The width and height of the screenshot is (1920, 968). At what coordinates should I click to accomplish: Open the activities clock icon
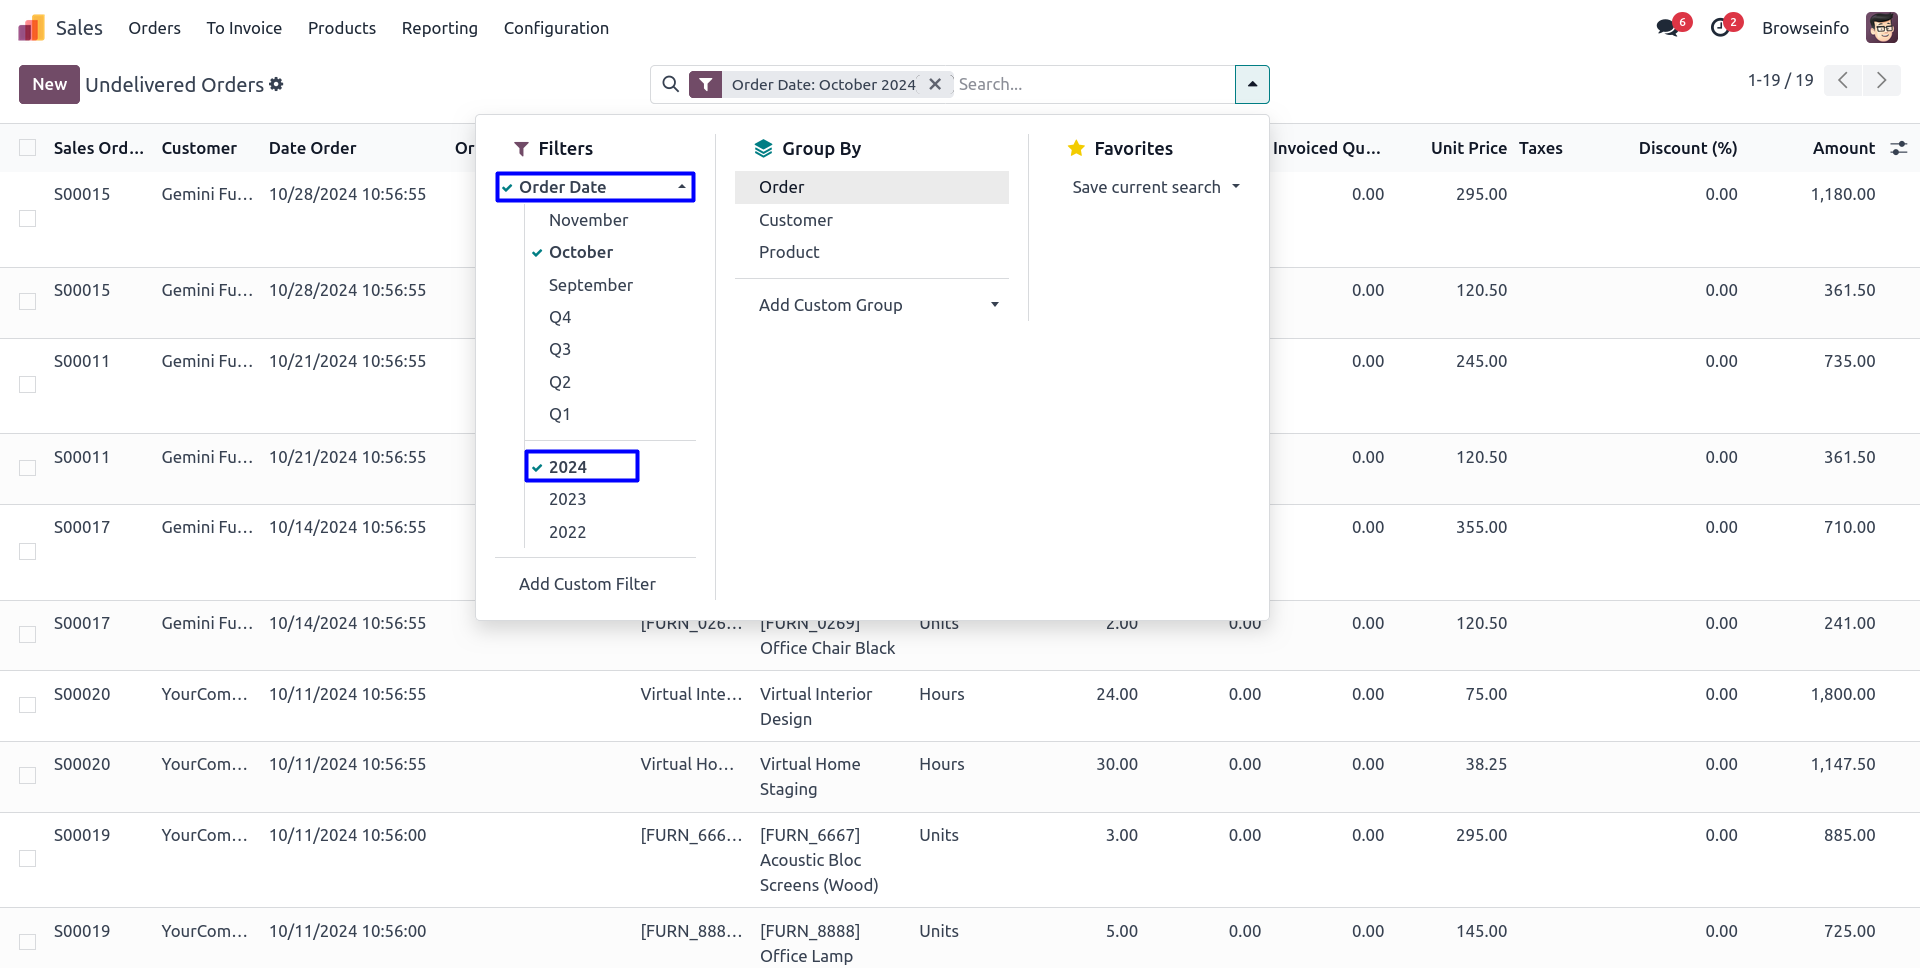[x=1720, y=28]
